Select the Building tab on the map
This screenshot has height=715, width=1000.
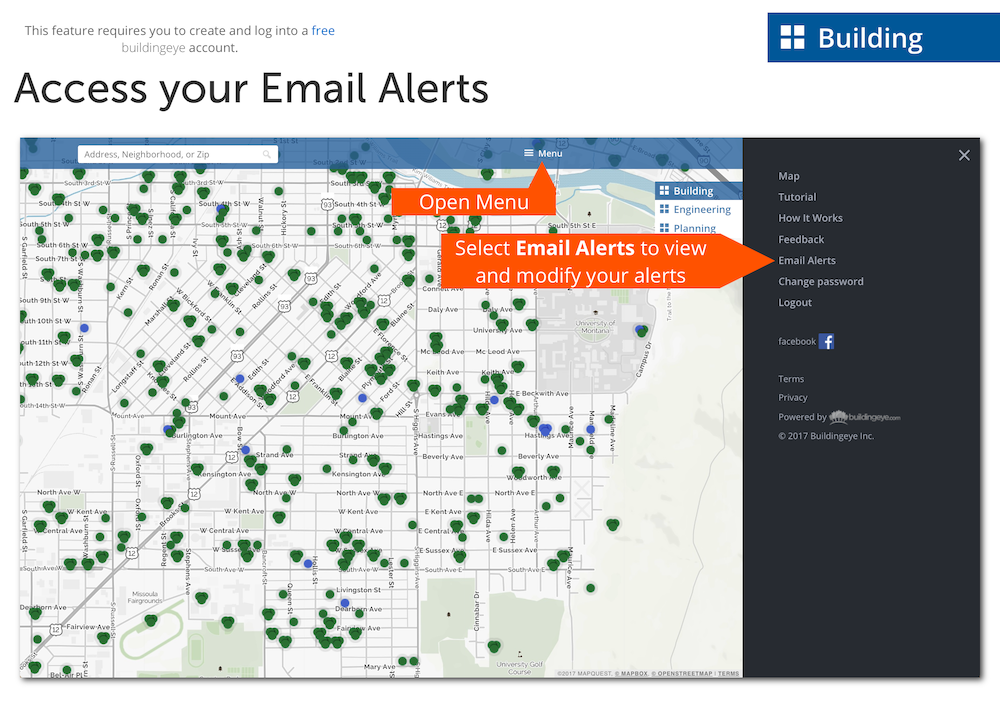(699, 191)
